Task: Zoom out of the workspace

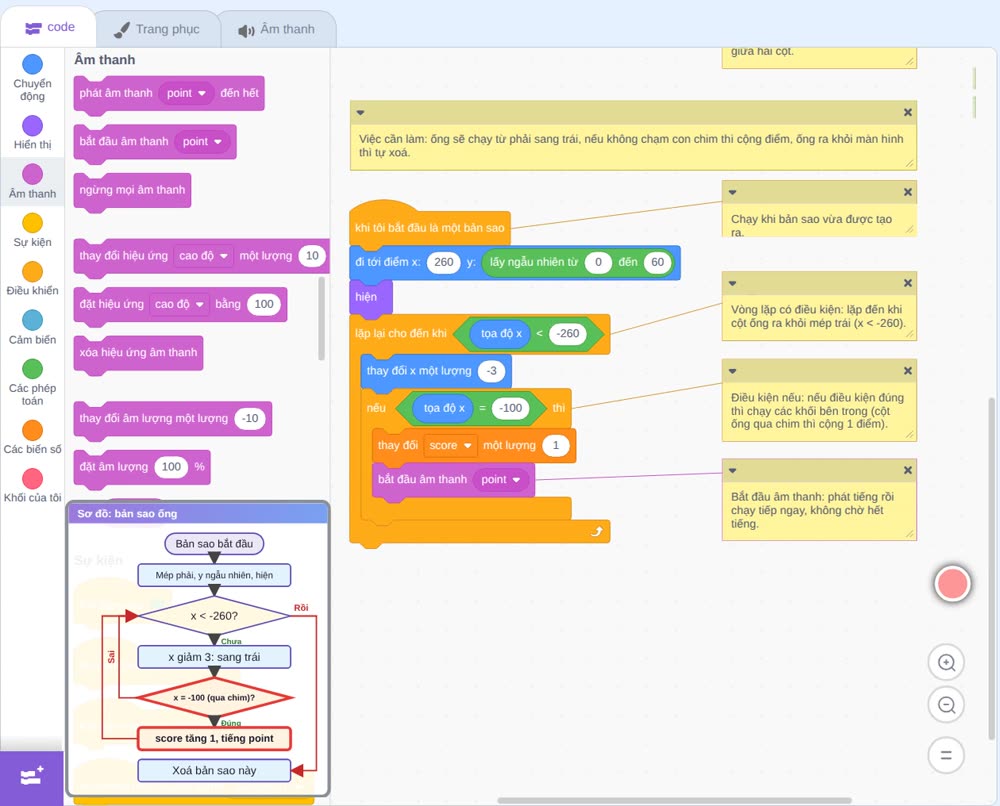Action: (x=946, y=705)
